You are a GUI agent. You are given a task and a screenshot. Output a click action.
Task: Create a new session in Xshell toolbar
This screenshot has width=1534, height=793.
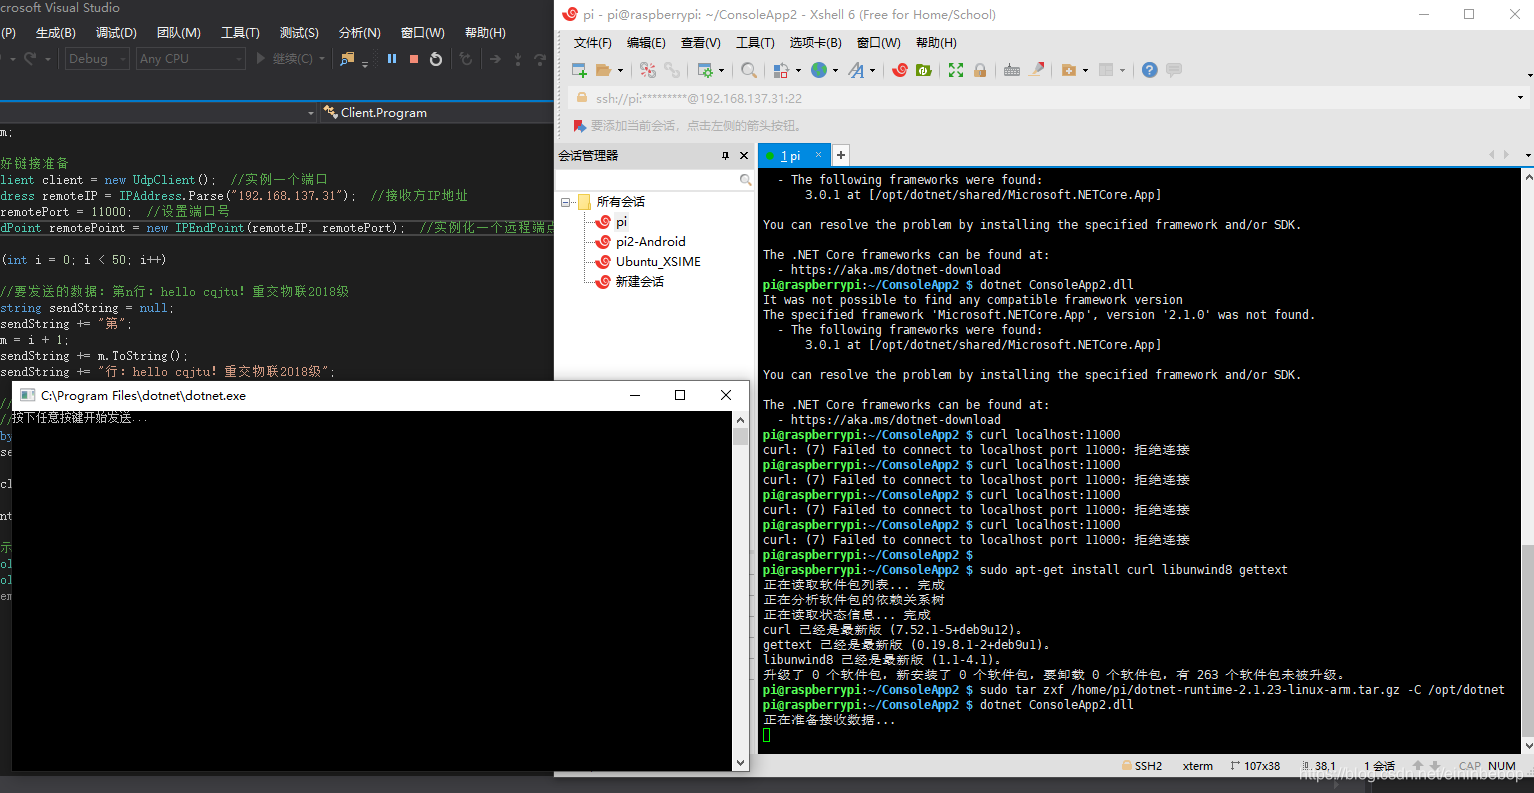(x=579, y=70)
